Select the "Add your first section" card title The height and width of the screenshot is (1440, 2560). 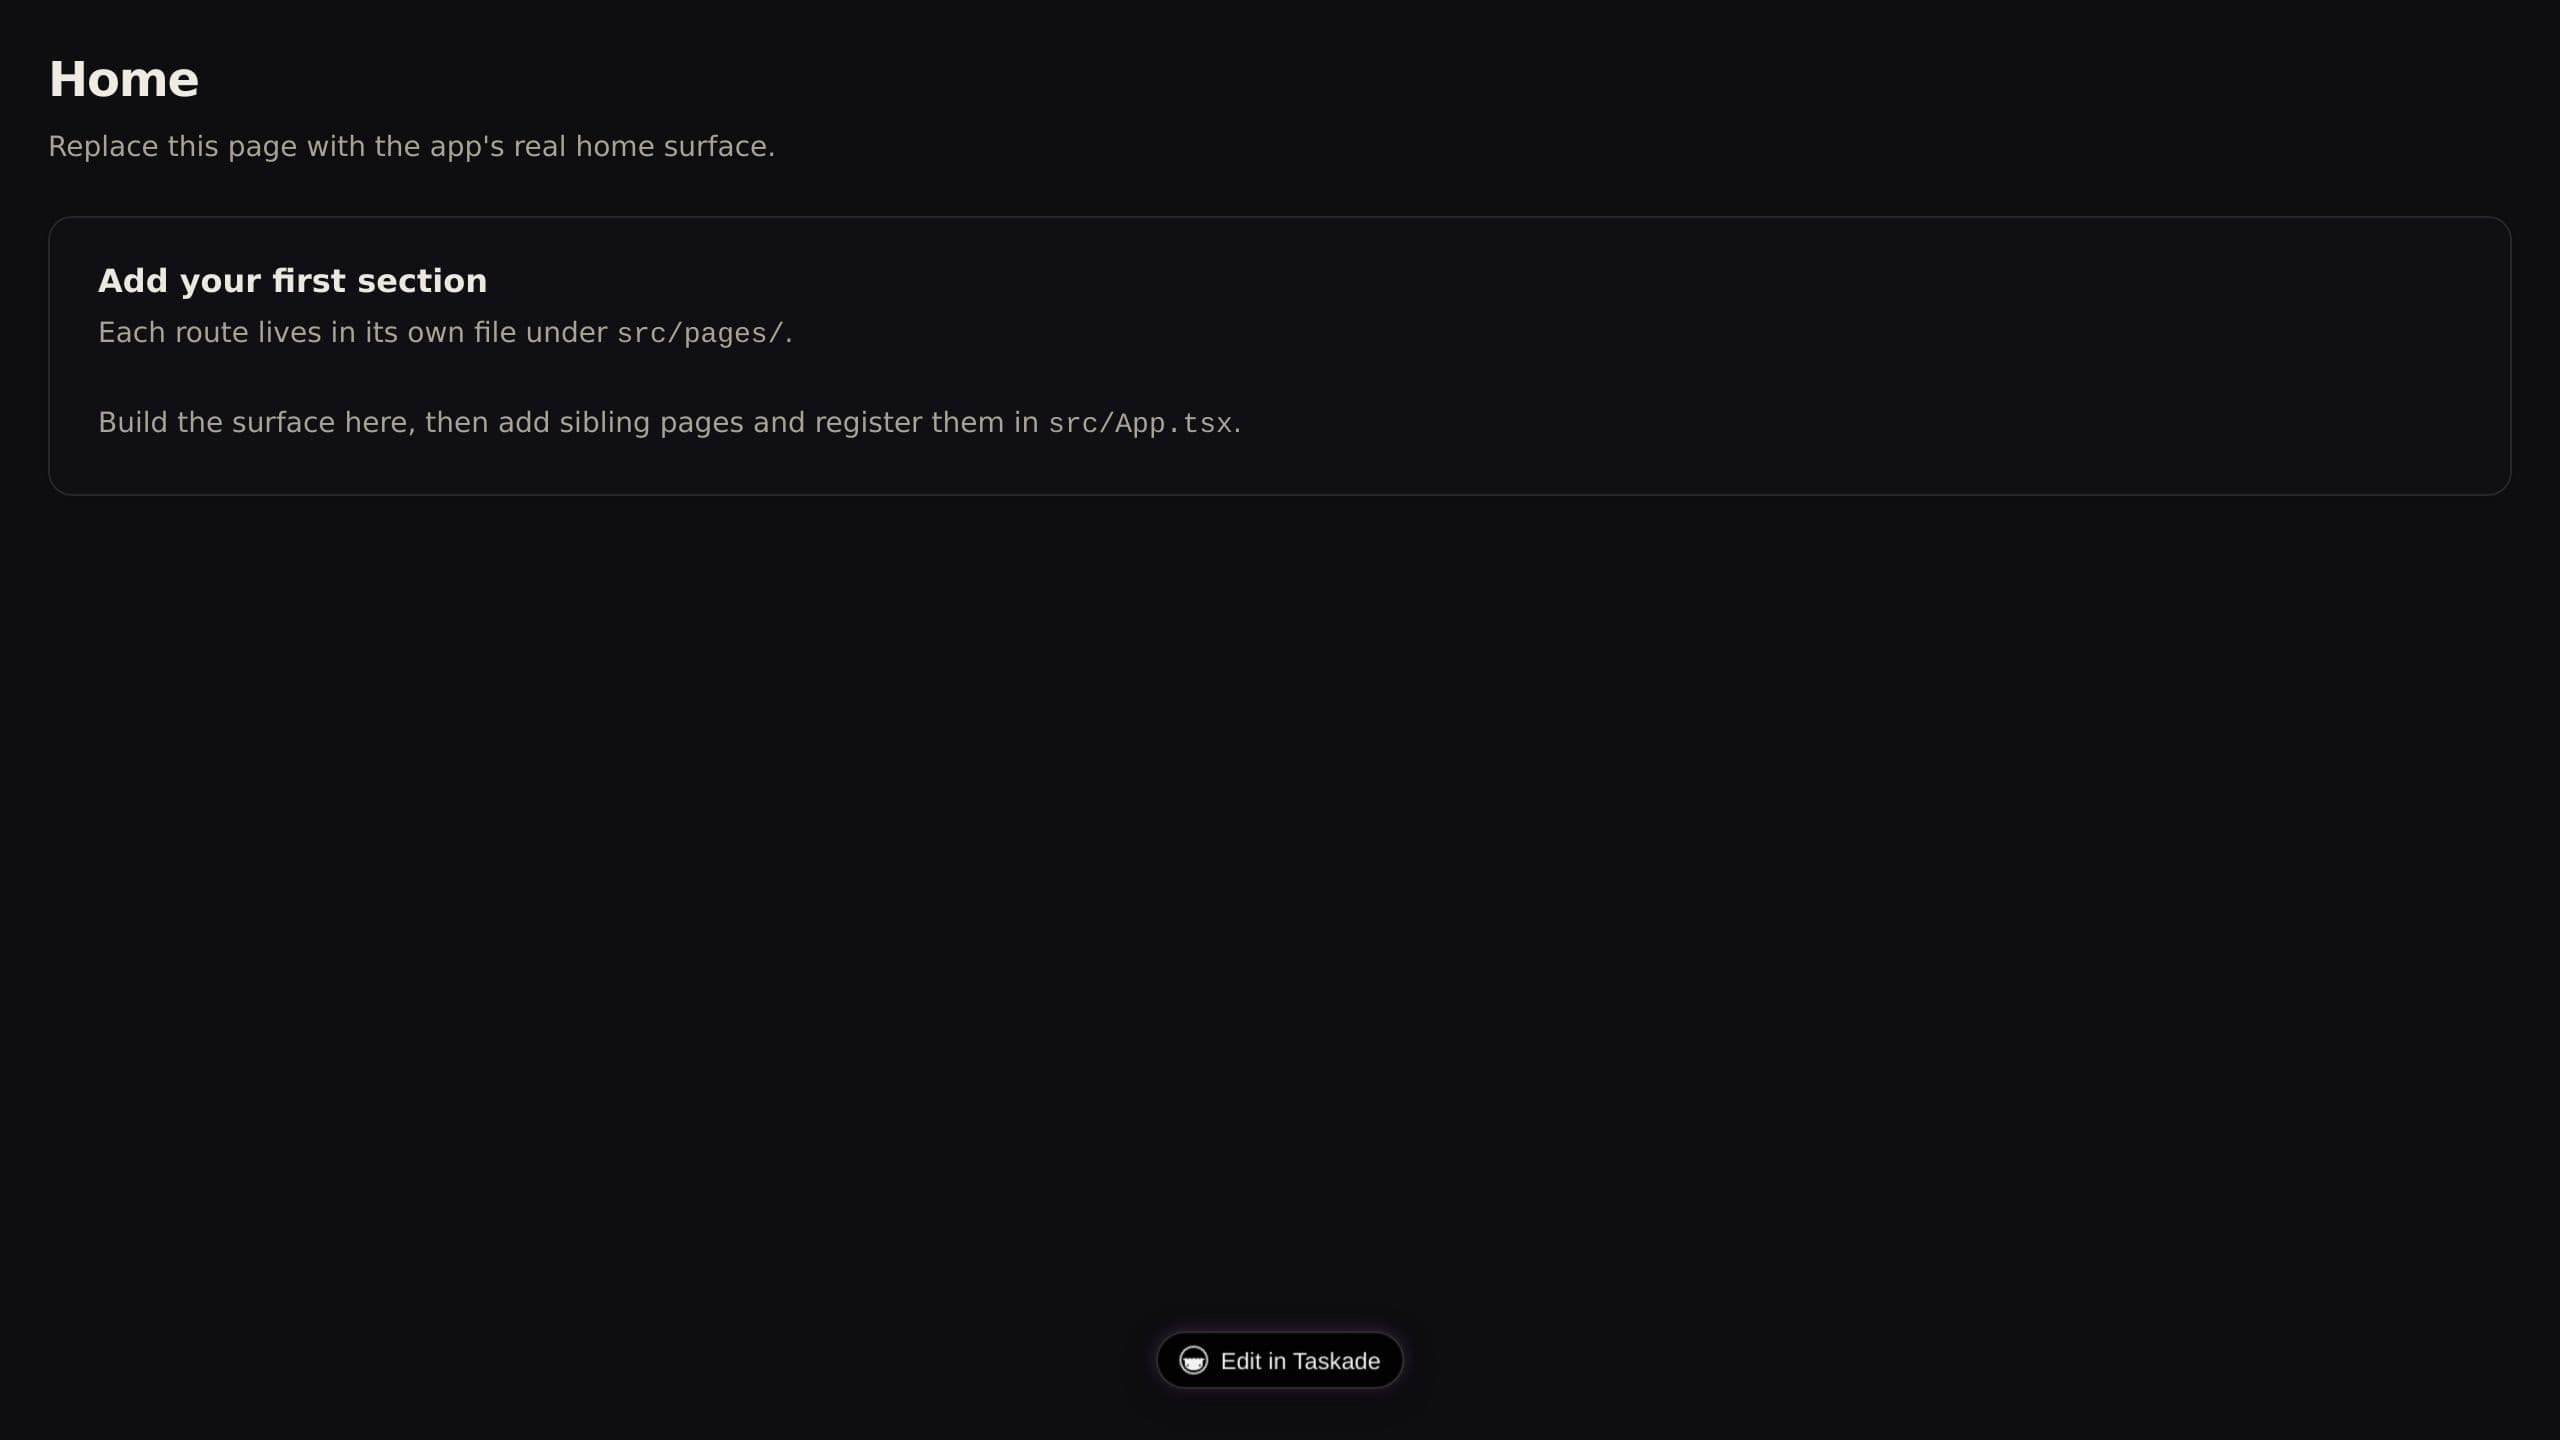pos(292,281)
